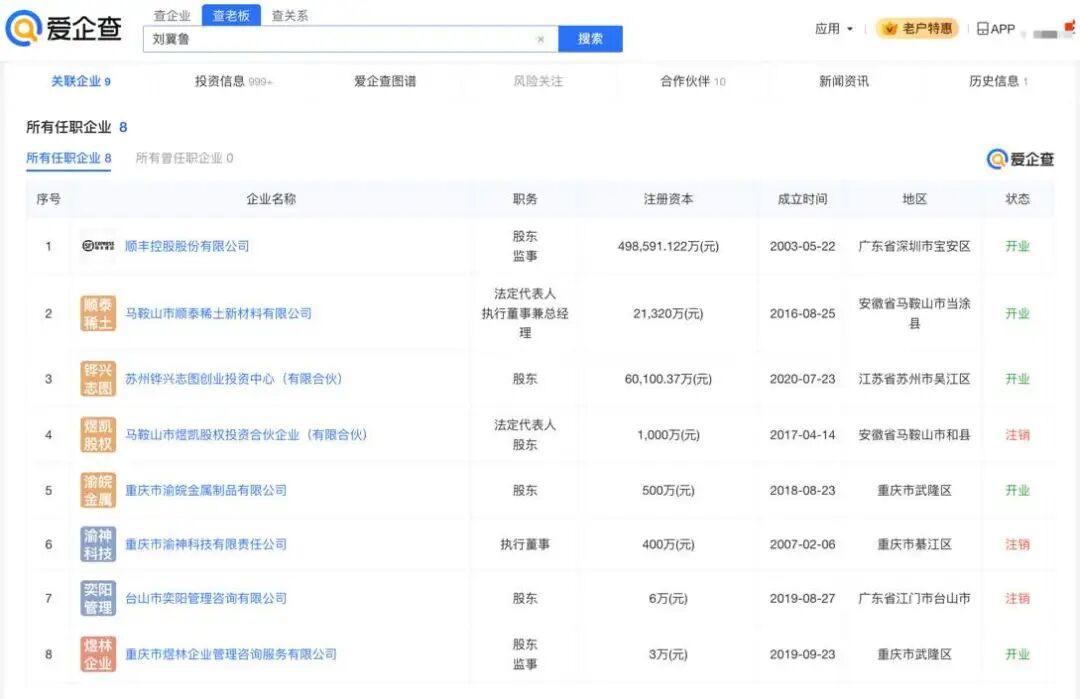Select the 2003-05-22 founding date cell
1080x699 pixels.
click(802, 246)
